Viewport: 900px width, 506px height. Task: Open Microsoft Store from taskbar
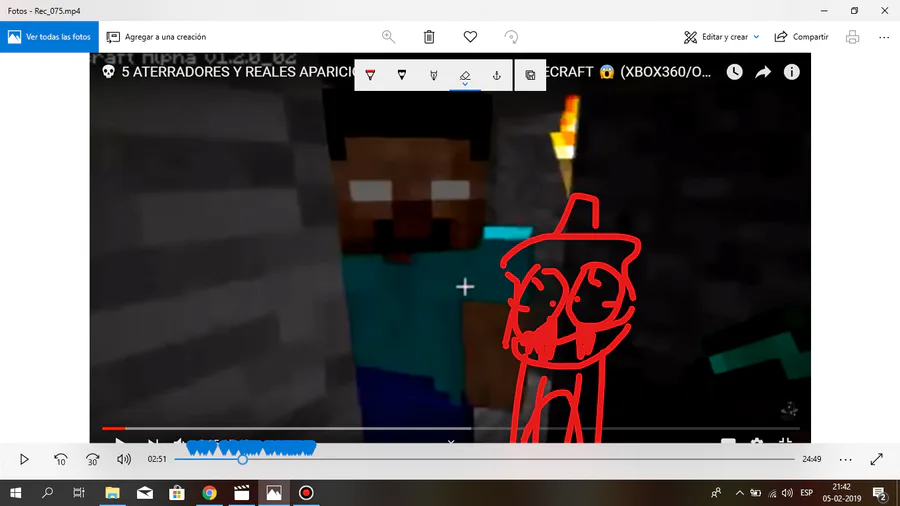[x=177, y=493]
